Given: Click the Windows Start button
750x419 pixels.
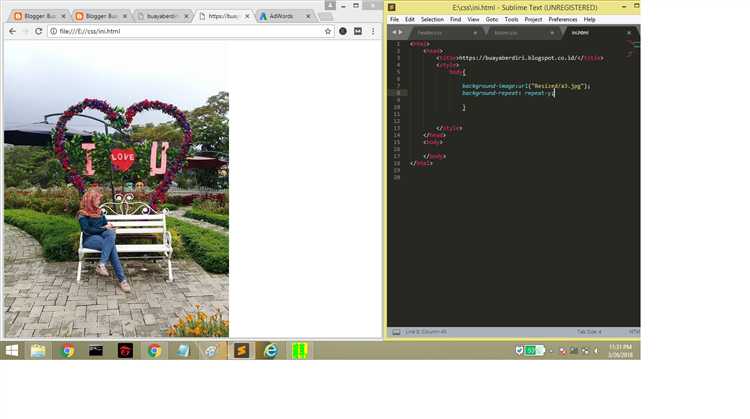Looking at the screenshot, I should (x=12, y=350).
